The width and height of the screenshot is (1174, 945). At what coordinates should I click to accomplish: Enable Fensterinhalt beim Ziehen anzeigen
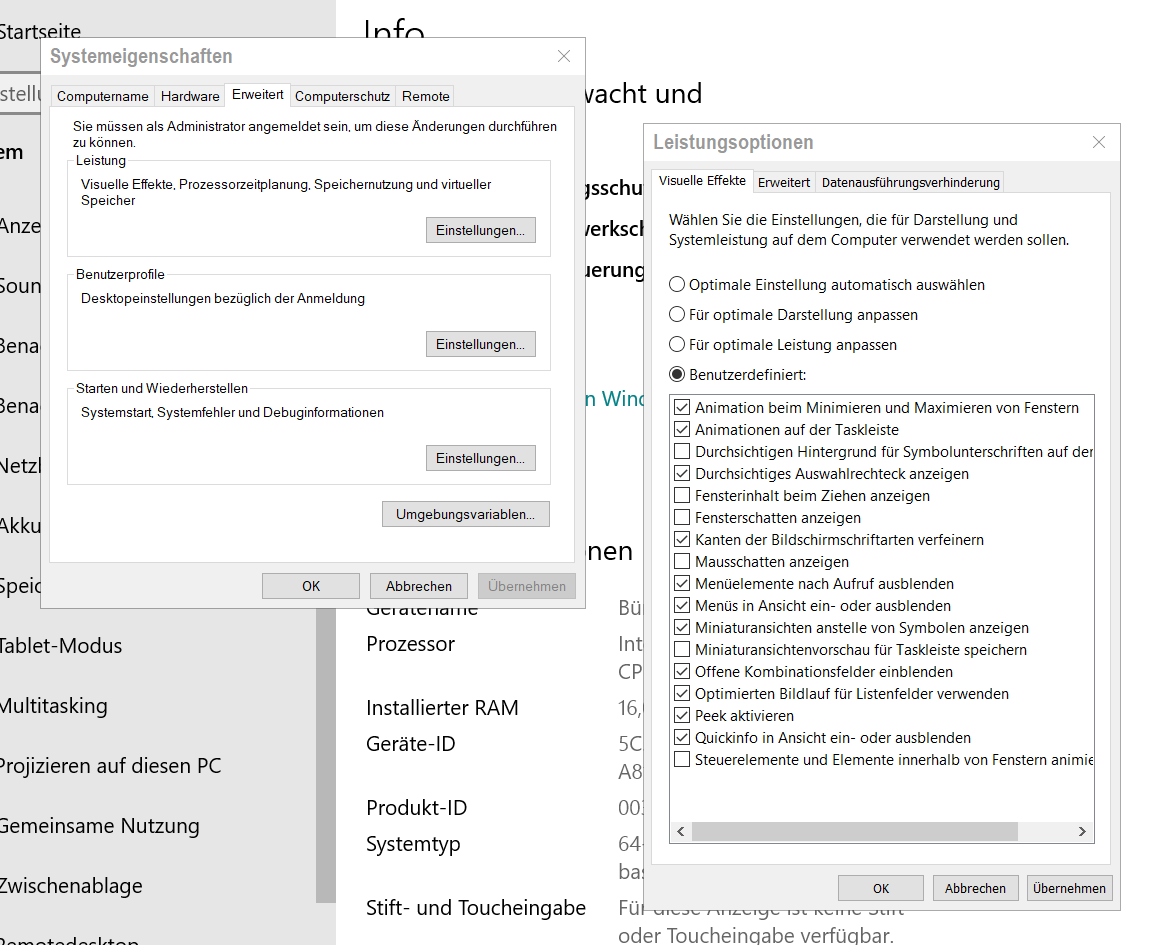pyautogui.click(x=682, y=495)
